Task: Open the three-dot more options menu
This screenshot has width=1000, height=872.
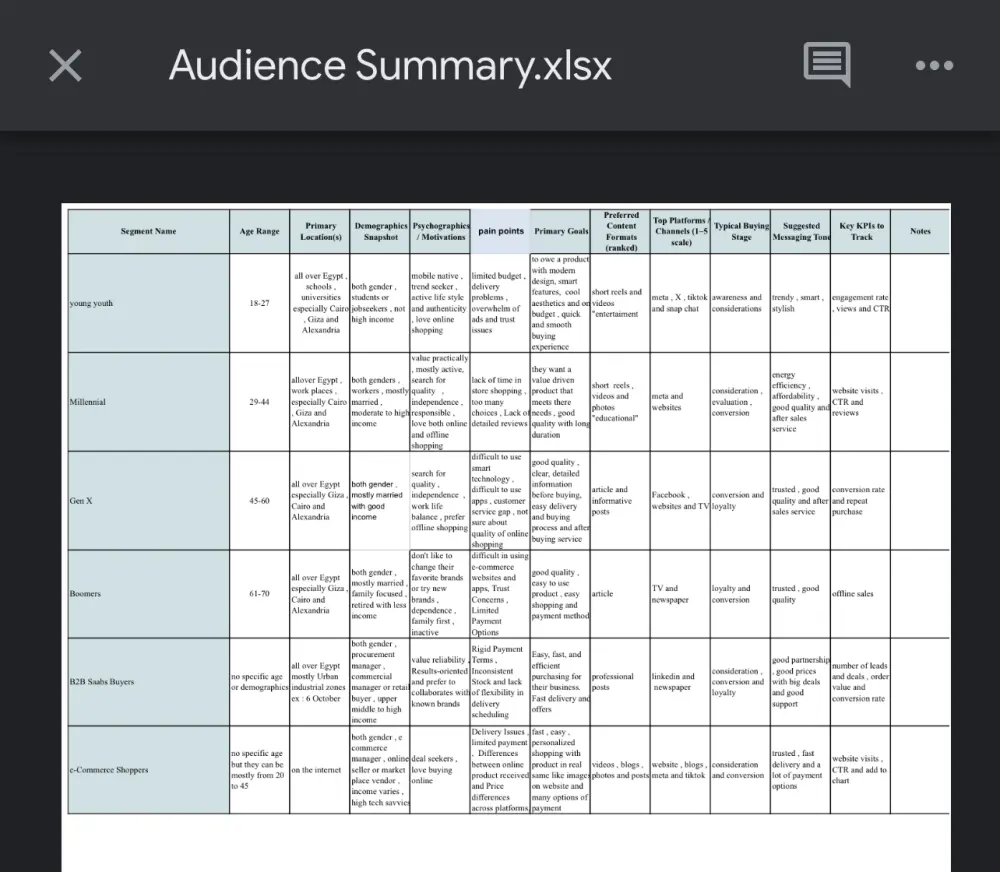Action: [934, 66]
